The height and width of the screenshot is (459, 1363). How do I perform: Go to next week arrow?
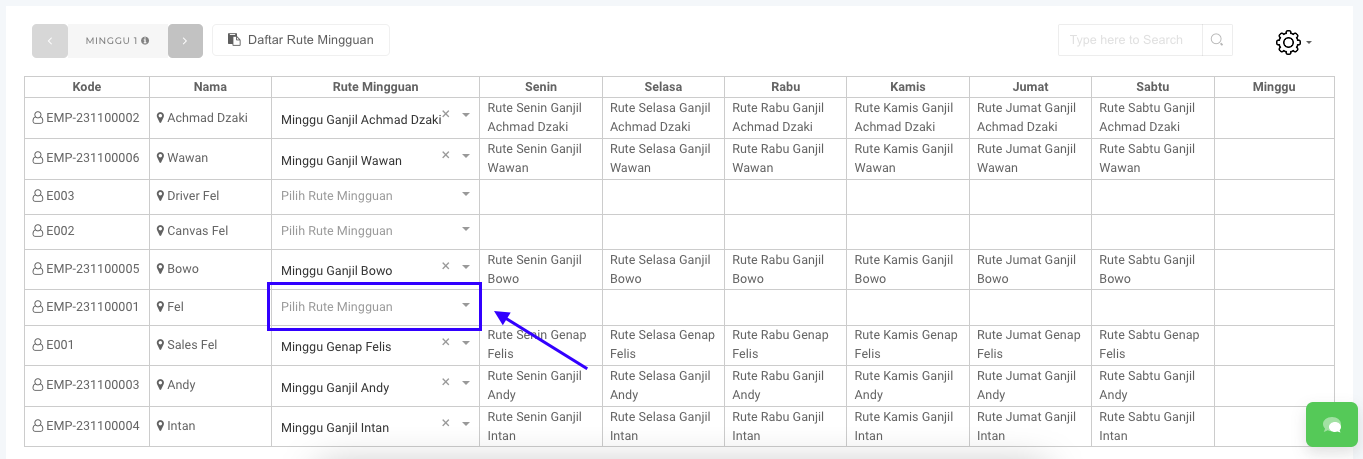click(185, 41)
